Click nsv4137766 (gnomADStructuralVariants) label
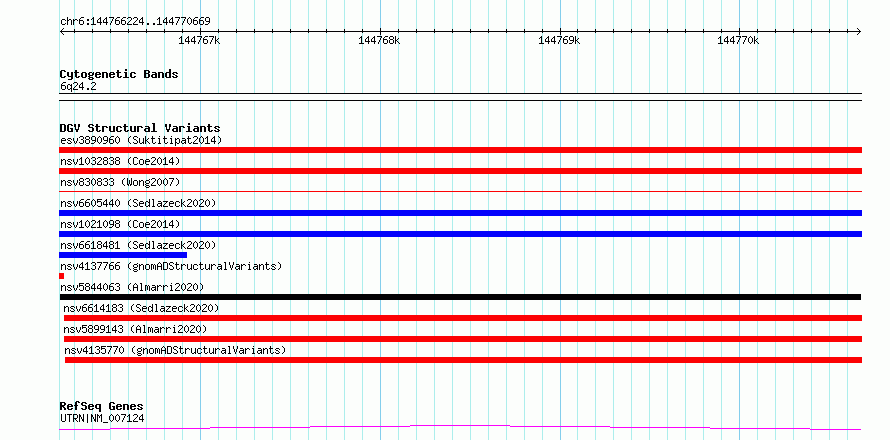890x440 pixels. tap(171, 266)
